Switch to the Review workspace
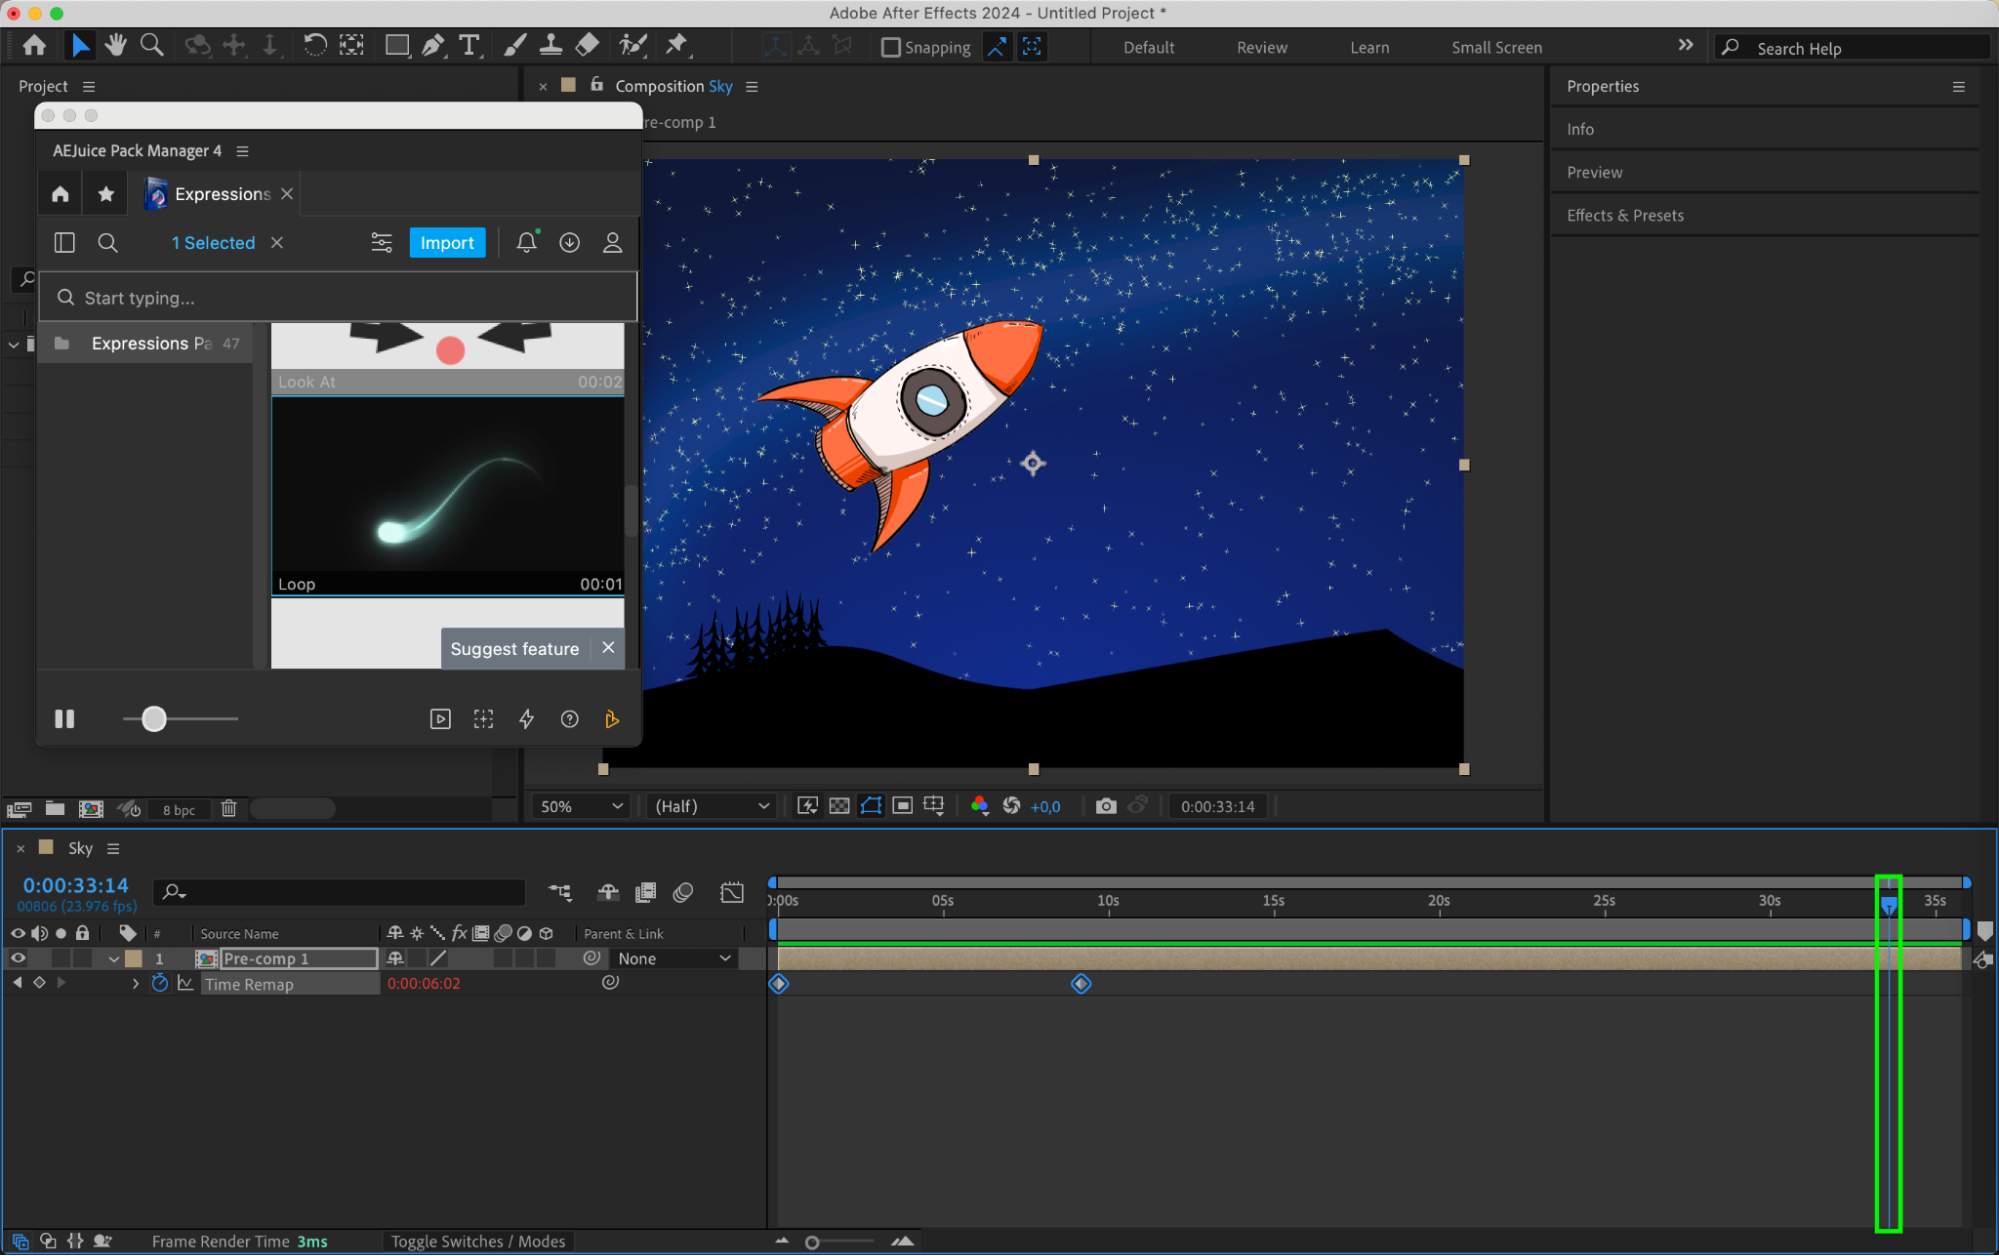Image resolution: width=1999 pixels, height=1256 pixels. point(1261,47)
